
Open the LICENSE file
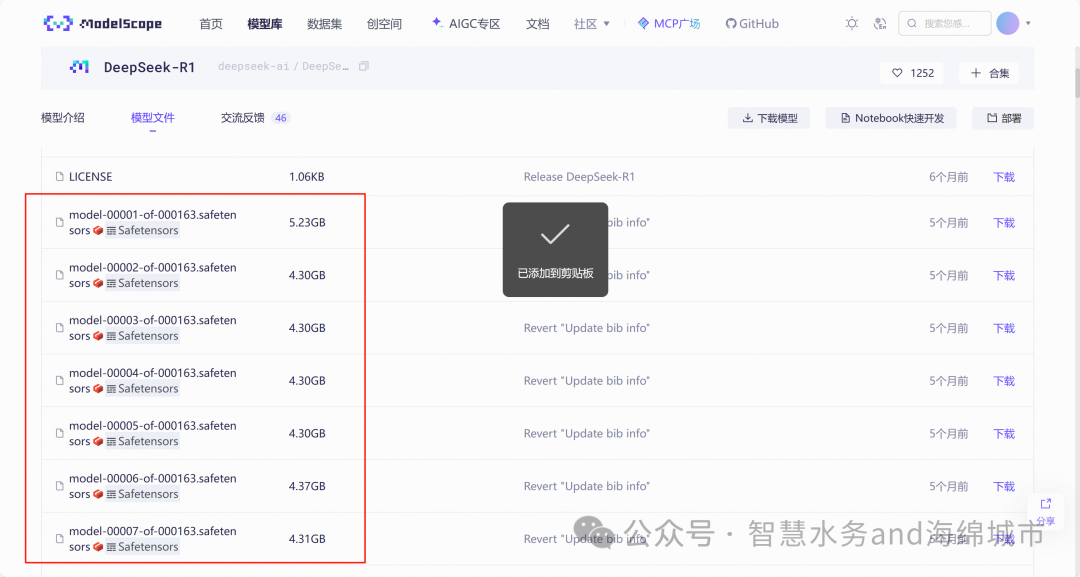[90, 177]
